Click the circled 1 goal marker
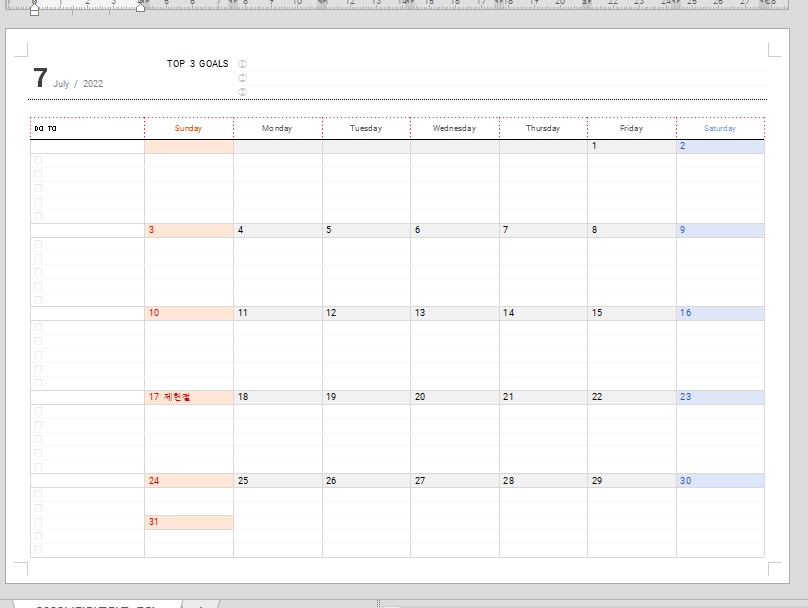 242,64
